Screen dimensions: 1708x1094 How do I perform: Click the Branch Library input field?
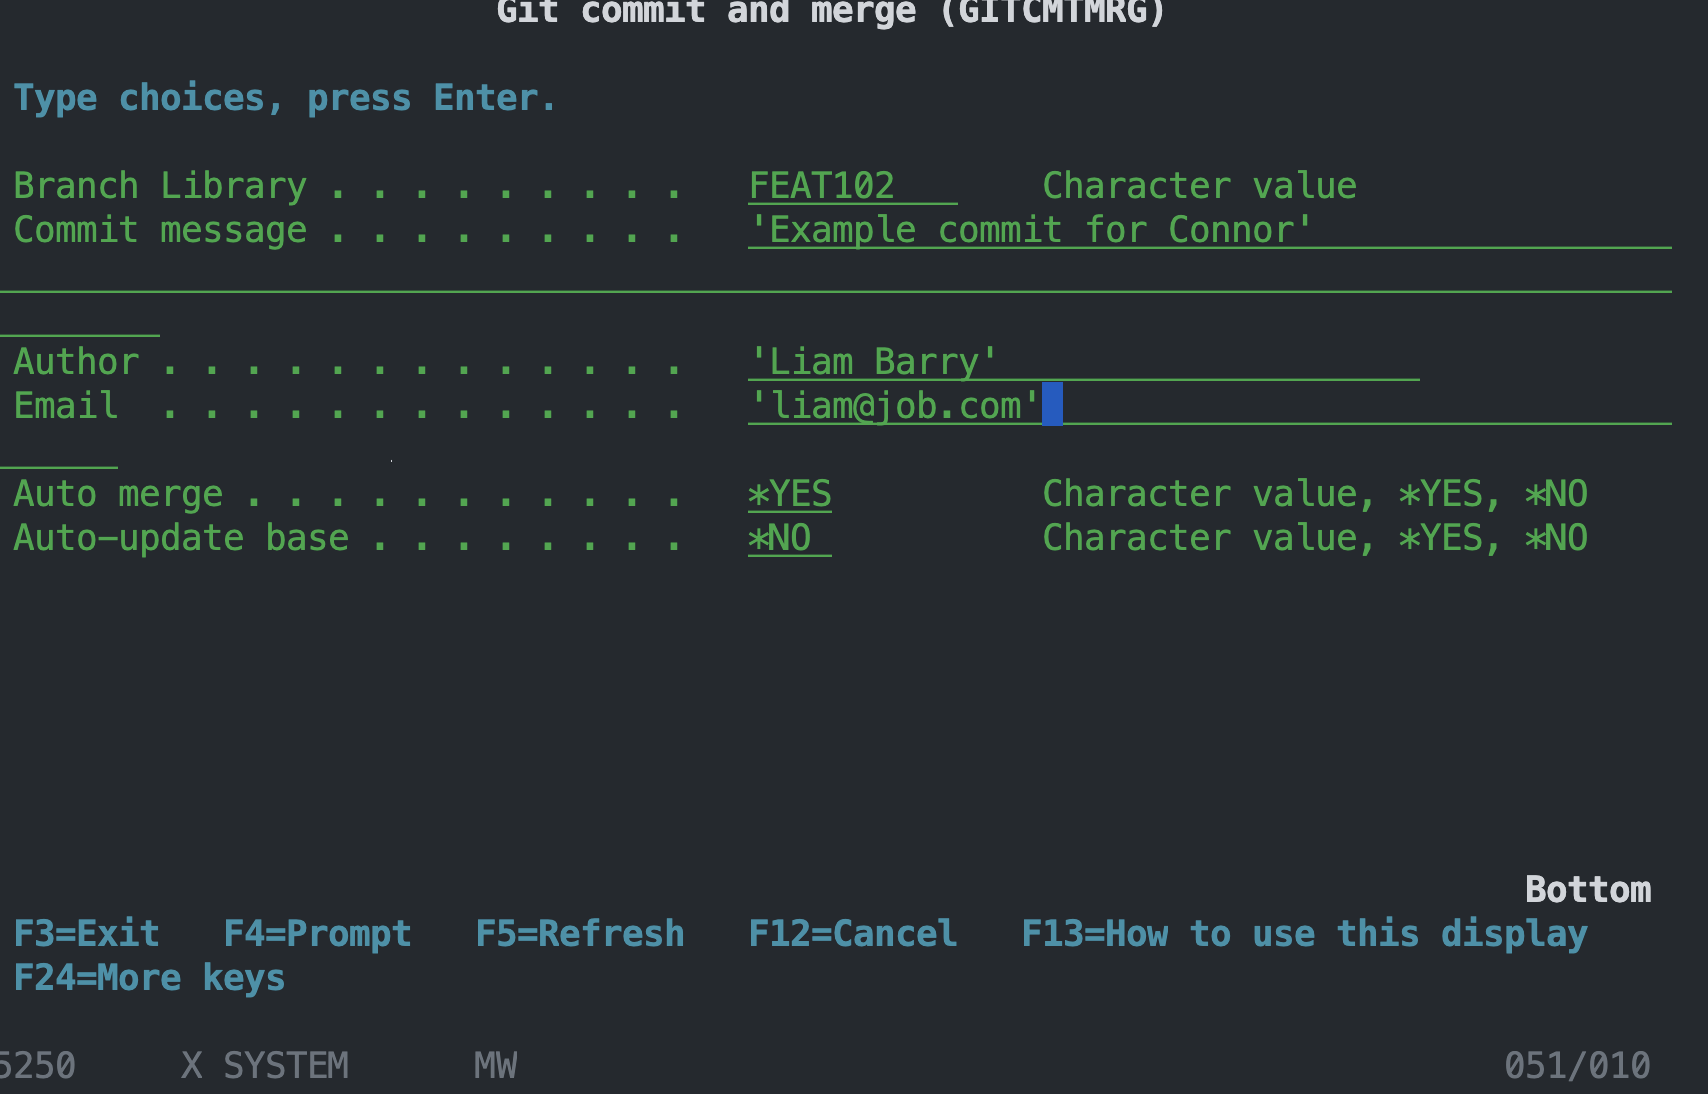[850, 185]
